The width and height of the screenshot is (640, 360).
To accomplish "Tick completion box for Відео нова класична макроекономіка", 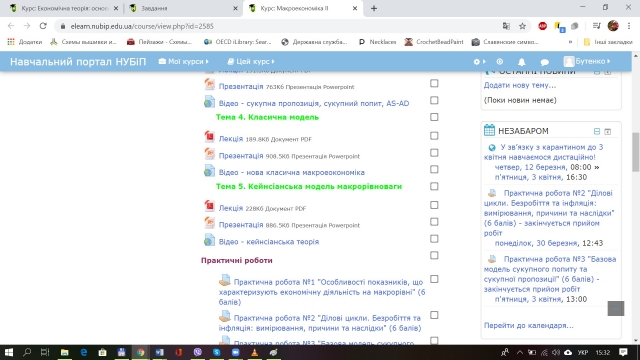I will (434, 169).
